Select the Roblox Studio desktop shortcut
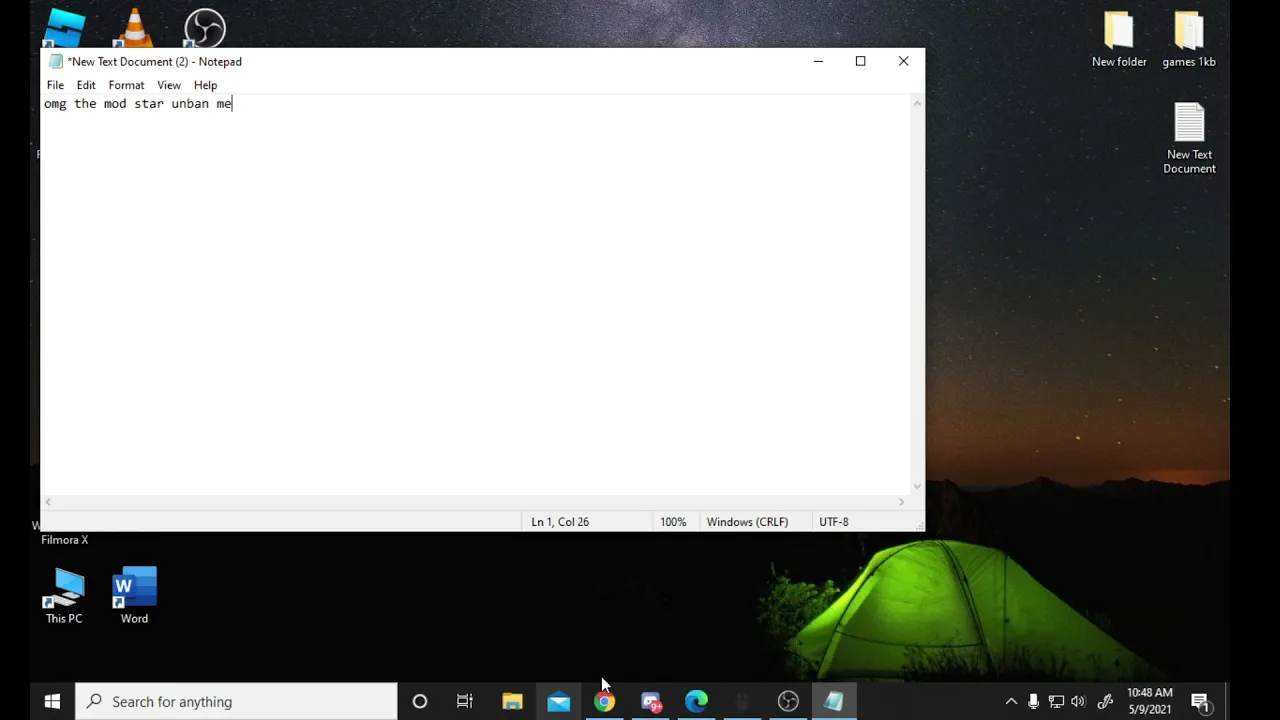The width and height of the screenshot is (1280, 720). tap(66, 28)
